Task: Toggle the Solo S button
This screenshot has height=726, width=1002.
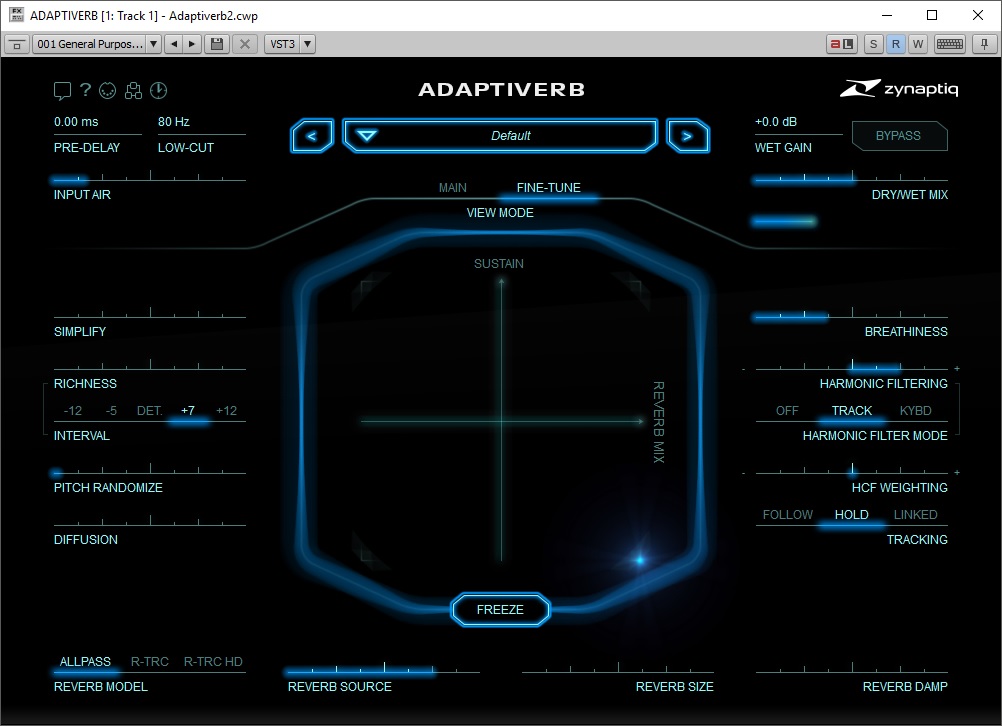Action: (874, 44)
